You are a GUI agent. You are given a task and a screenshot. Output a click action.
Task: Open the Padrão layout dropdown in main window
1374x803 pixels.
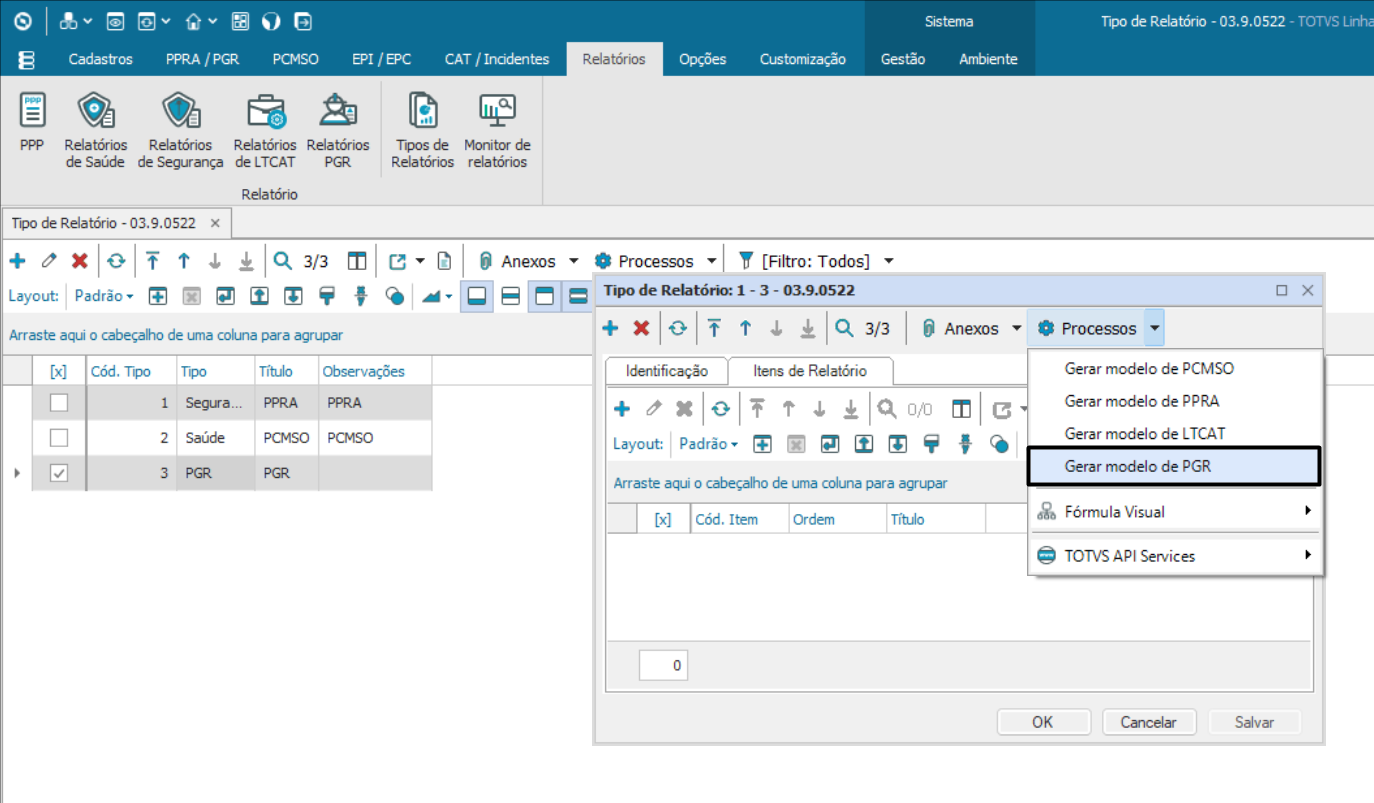click(105, 296)
